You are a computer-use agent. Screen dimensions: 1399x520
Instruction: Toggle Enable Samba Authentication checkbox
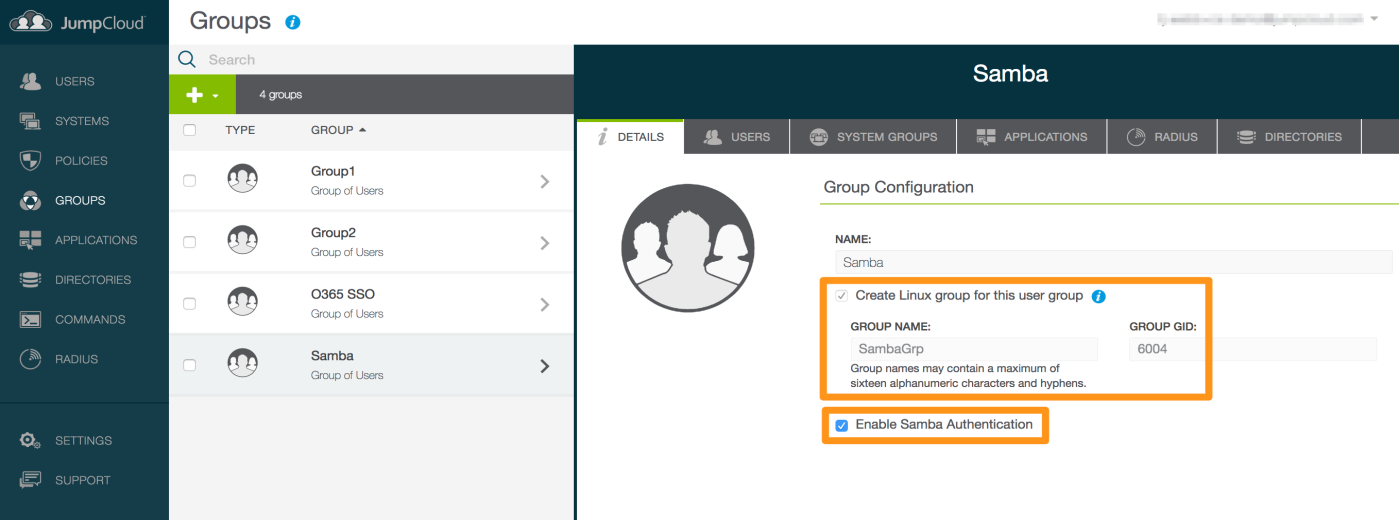pos(842,425)
